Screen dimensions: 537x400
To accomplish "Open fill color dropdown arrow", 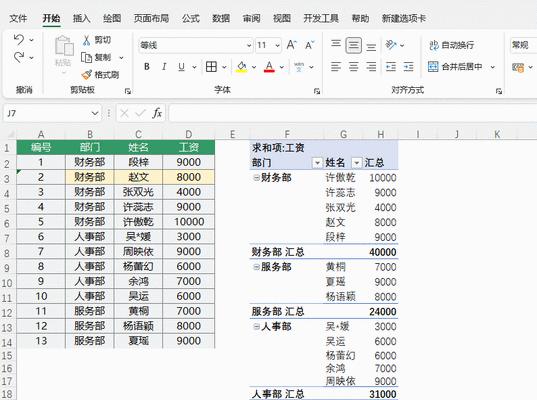I will click(254, 67).
